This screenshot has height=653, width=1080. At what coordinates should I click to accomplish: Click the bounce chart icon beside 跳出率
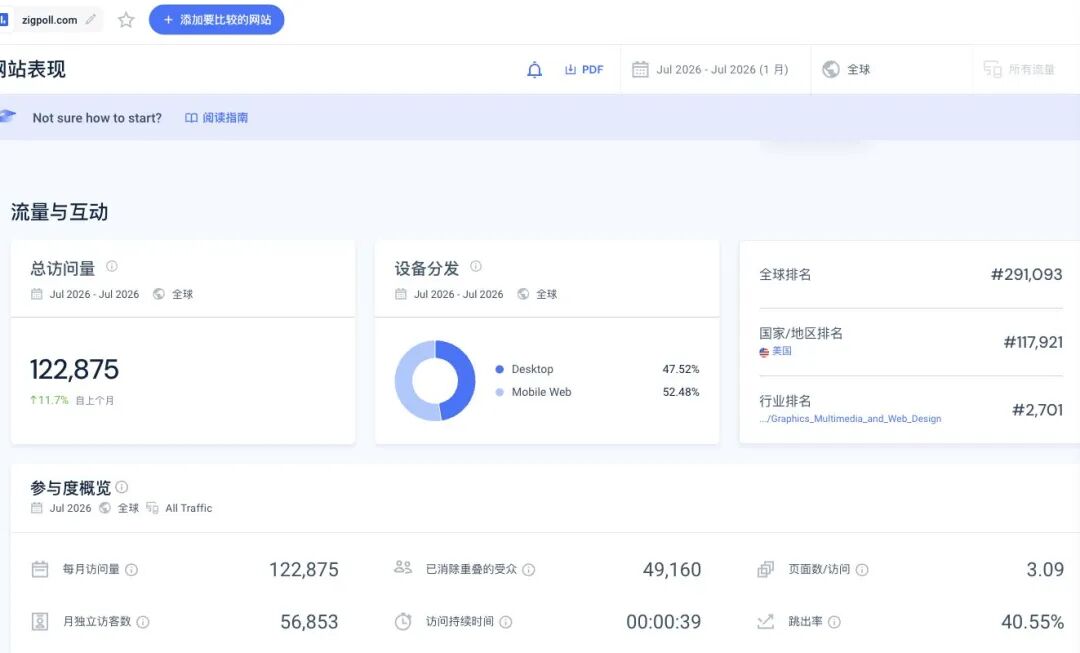pos(765,621)
